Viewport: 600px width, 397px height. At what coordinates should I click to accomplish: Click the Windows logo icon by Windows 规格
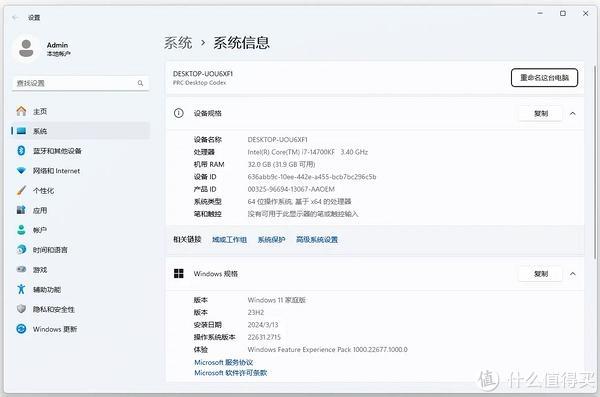[x=178, y=273]
